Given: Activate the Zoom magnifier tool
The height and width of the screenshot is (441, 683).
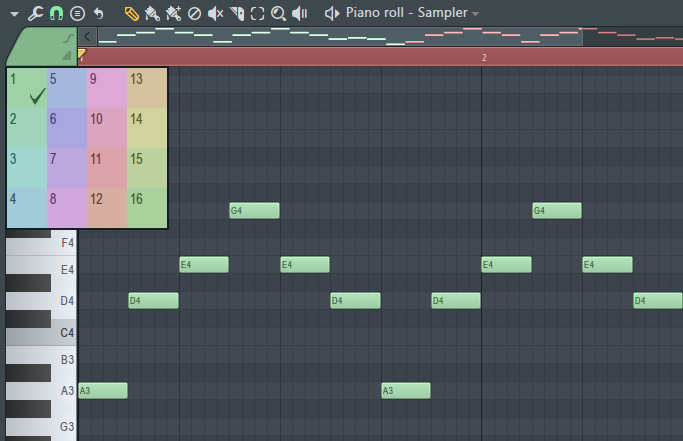Looking at the screenshot, I should click(278, 13).
